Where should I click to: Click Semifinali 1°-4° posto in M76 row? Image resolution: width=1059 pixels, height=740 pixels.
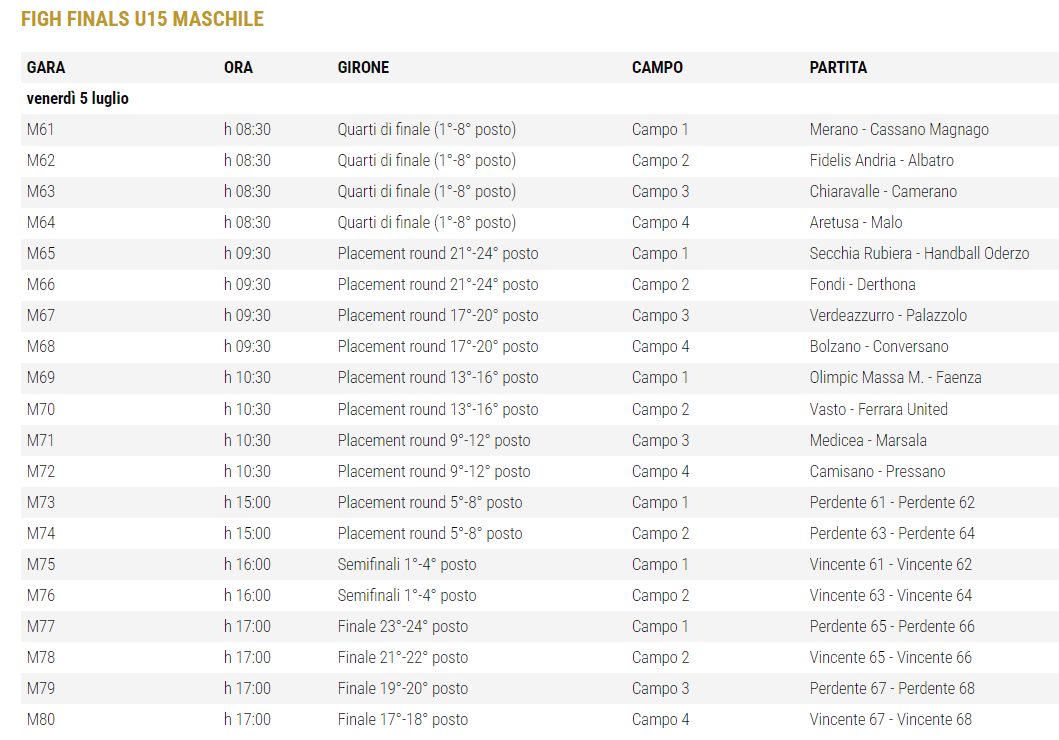[x=407, y=596]
